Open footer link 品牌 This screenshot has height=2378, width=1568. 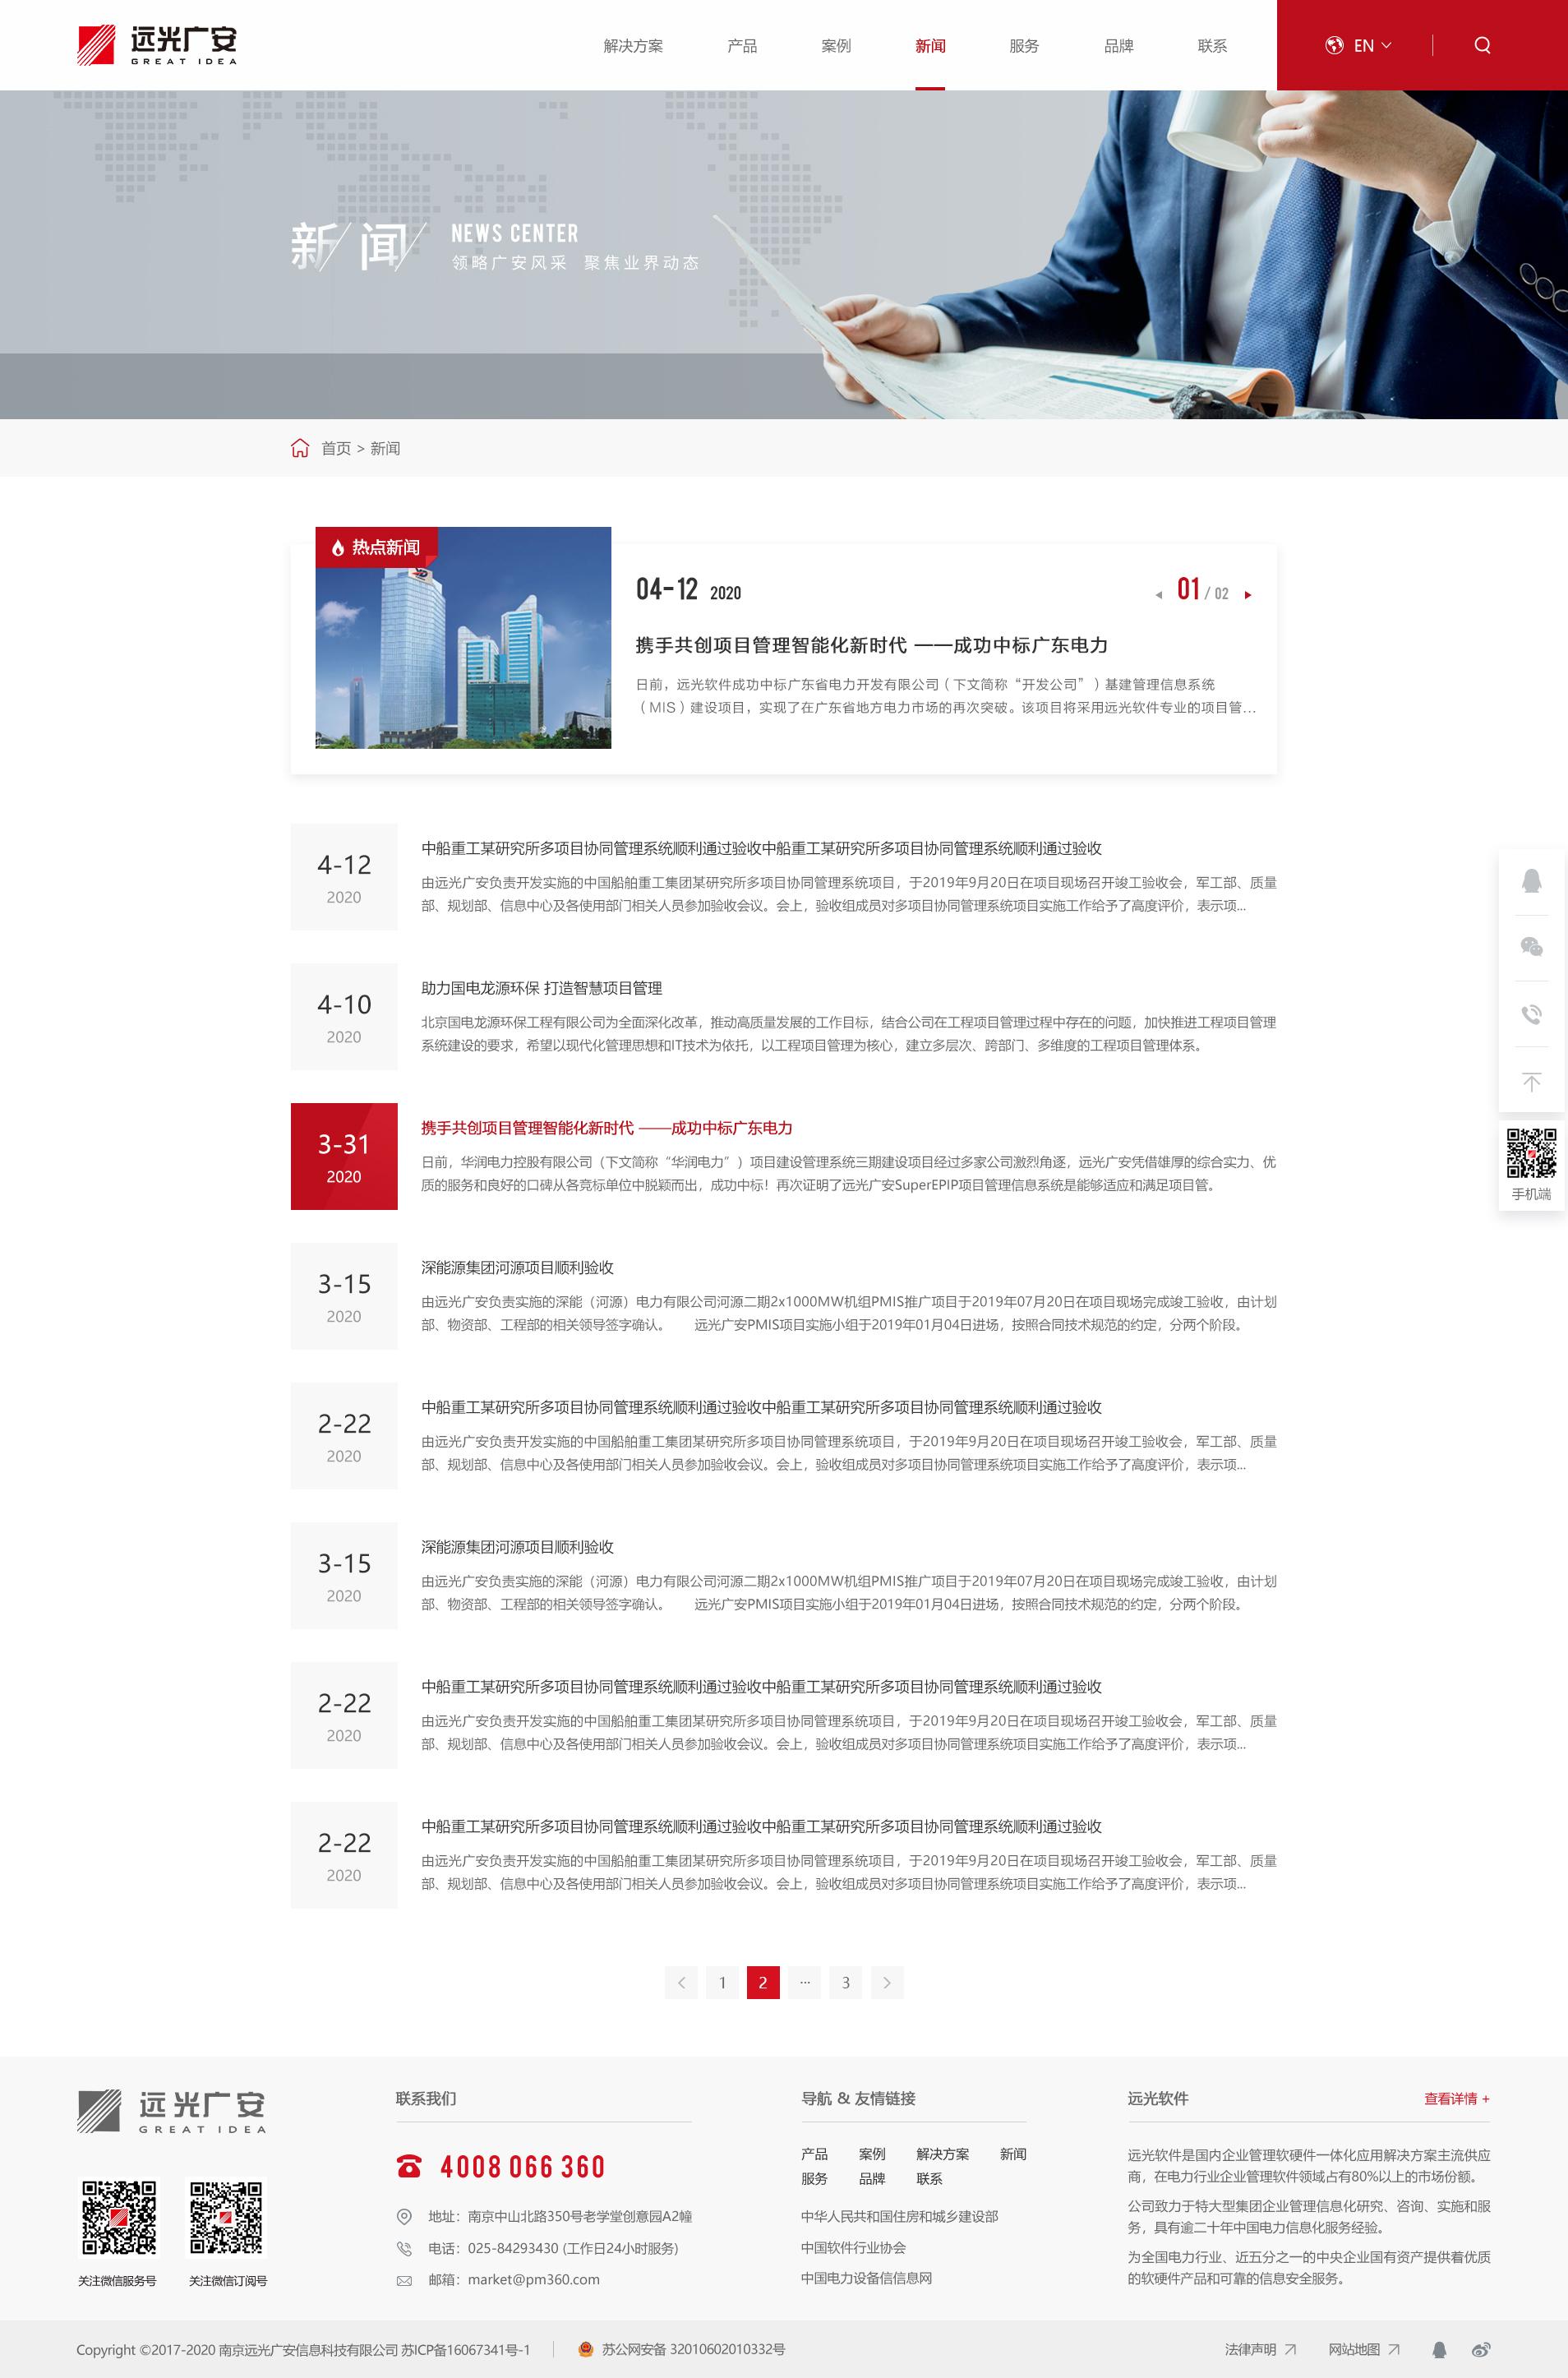[x=872, y=2178]
